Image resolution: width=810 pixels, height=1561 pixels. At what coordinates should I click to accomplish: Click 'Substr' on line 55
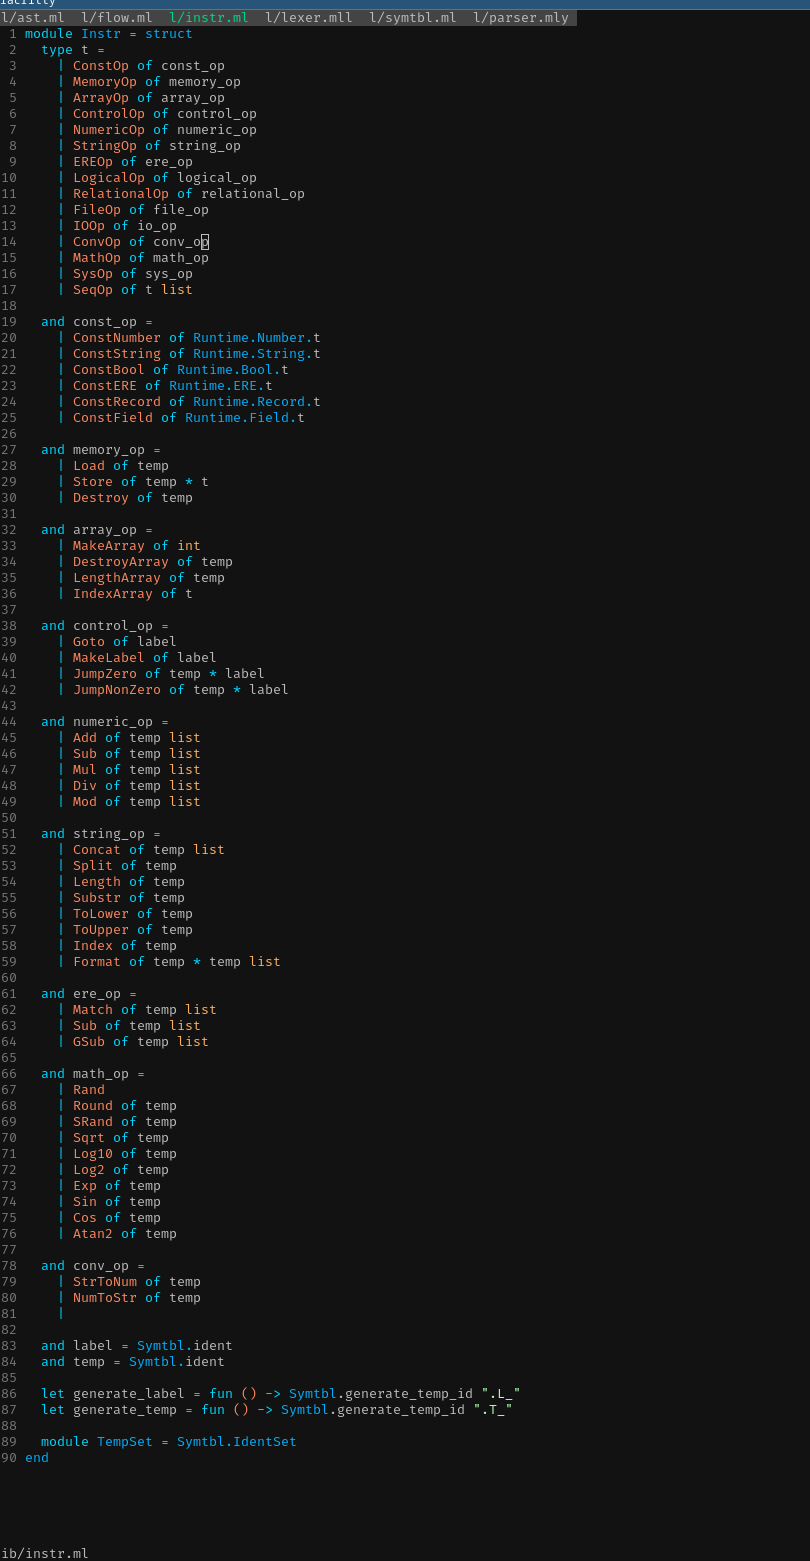(97, 898)
